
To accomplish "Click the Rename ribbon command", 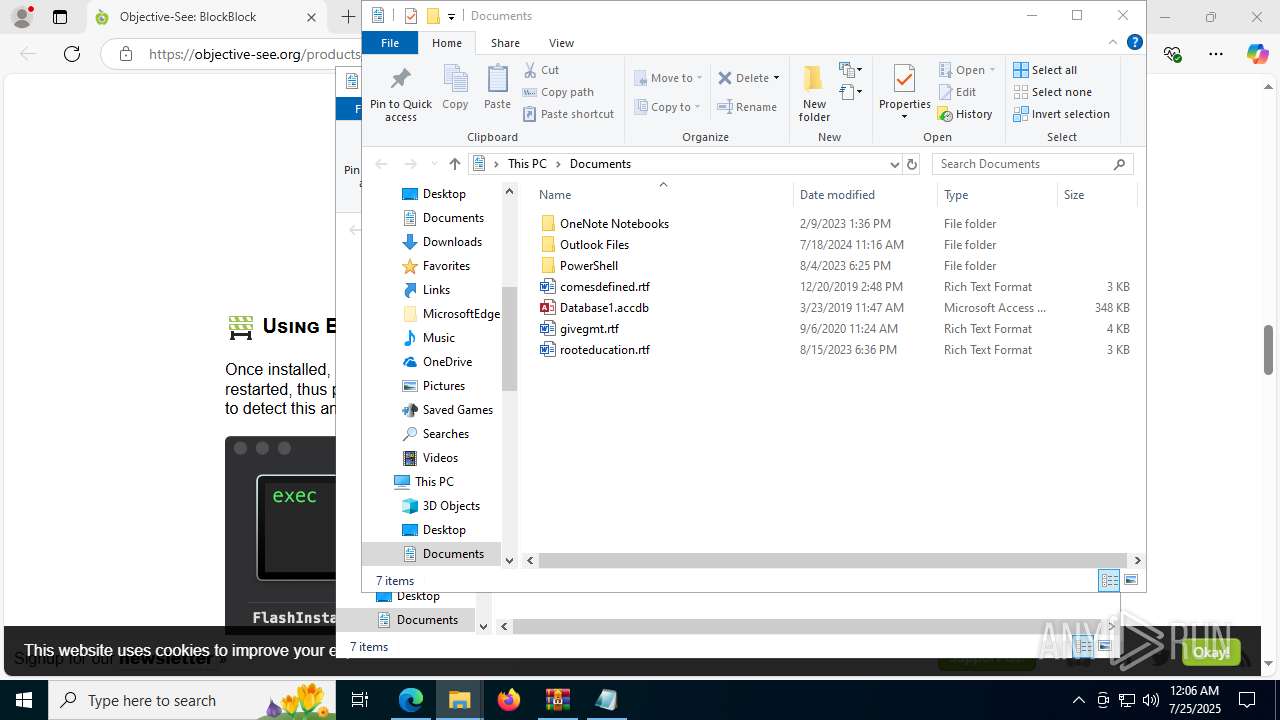I will (x=747, y=107).
